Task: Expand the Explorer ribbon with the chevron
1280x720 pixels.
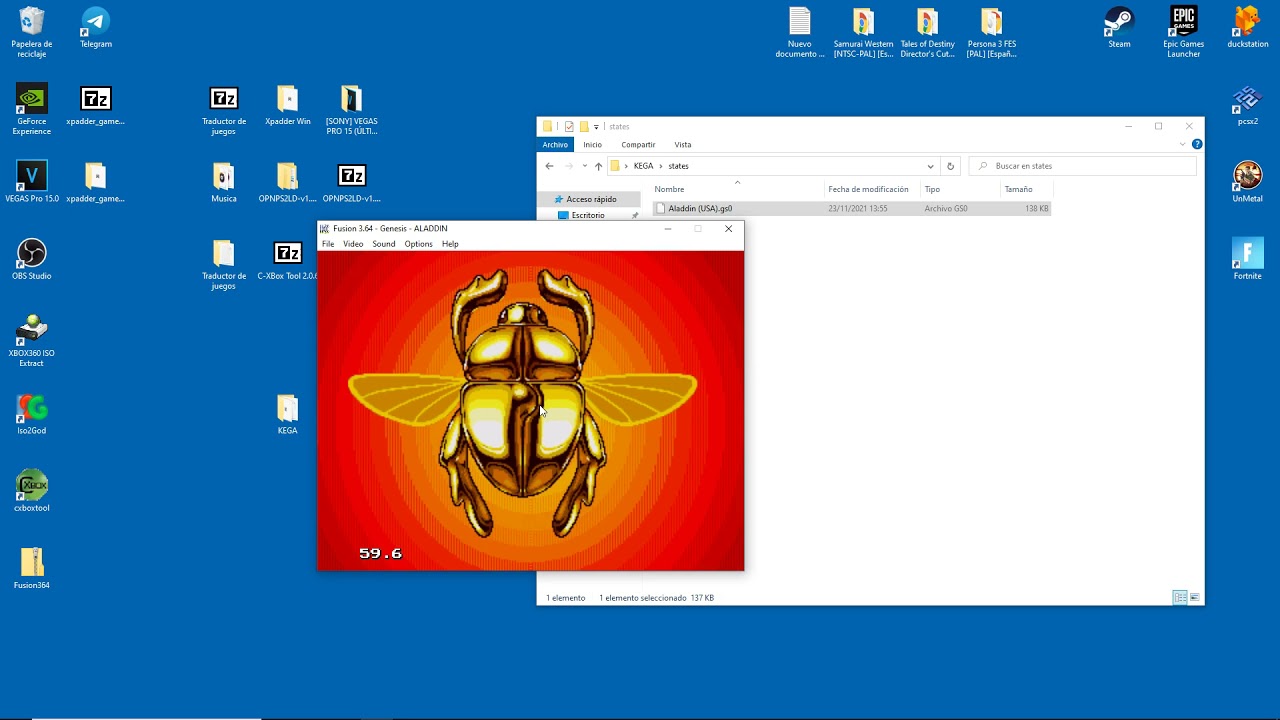Action: pyautogui.click(x=1182, y=144)
